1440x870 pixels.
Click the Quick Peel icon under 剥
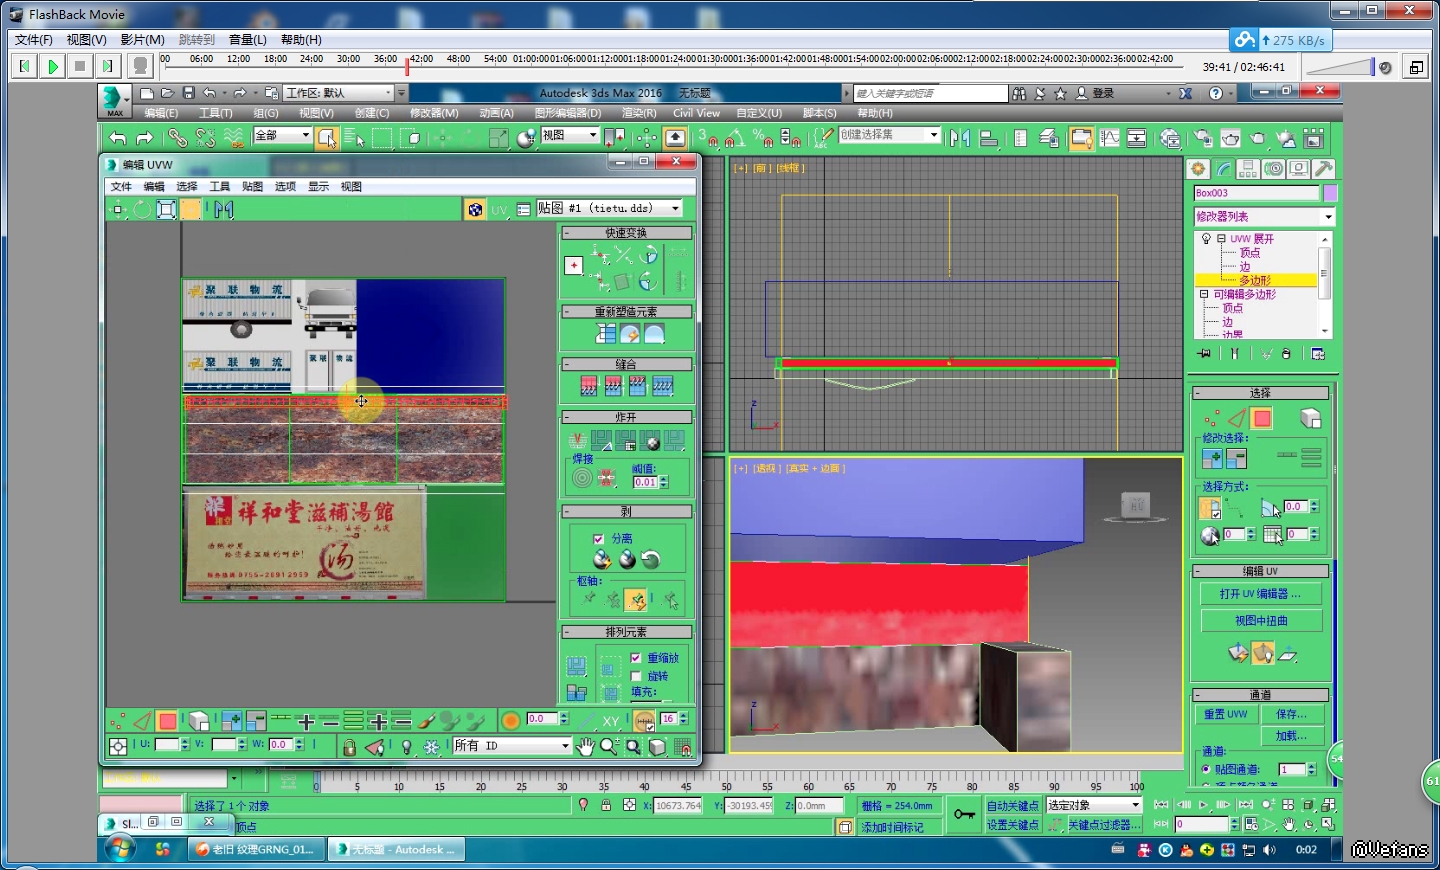(x=602, y=560)
